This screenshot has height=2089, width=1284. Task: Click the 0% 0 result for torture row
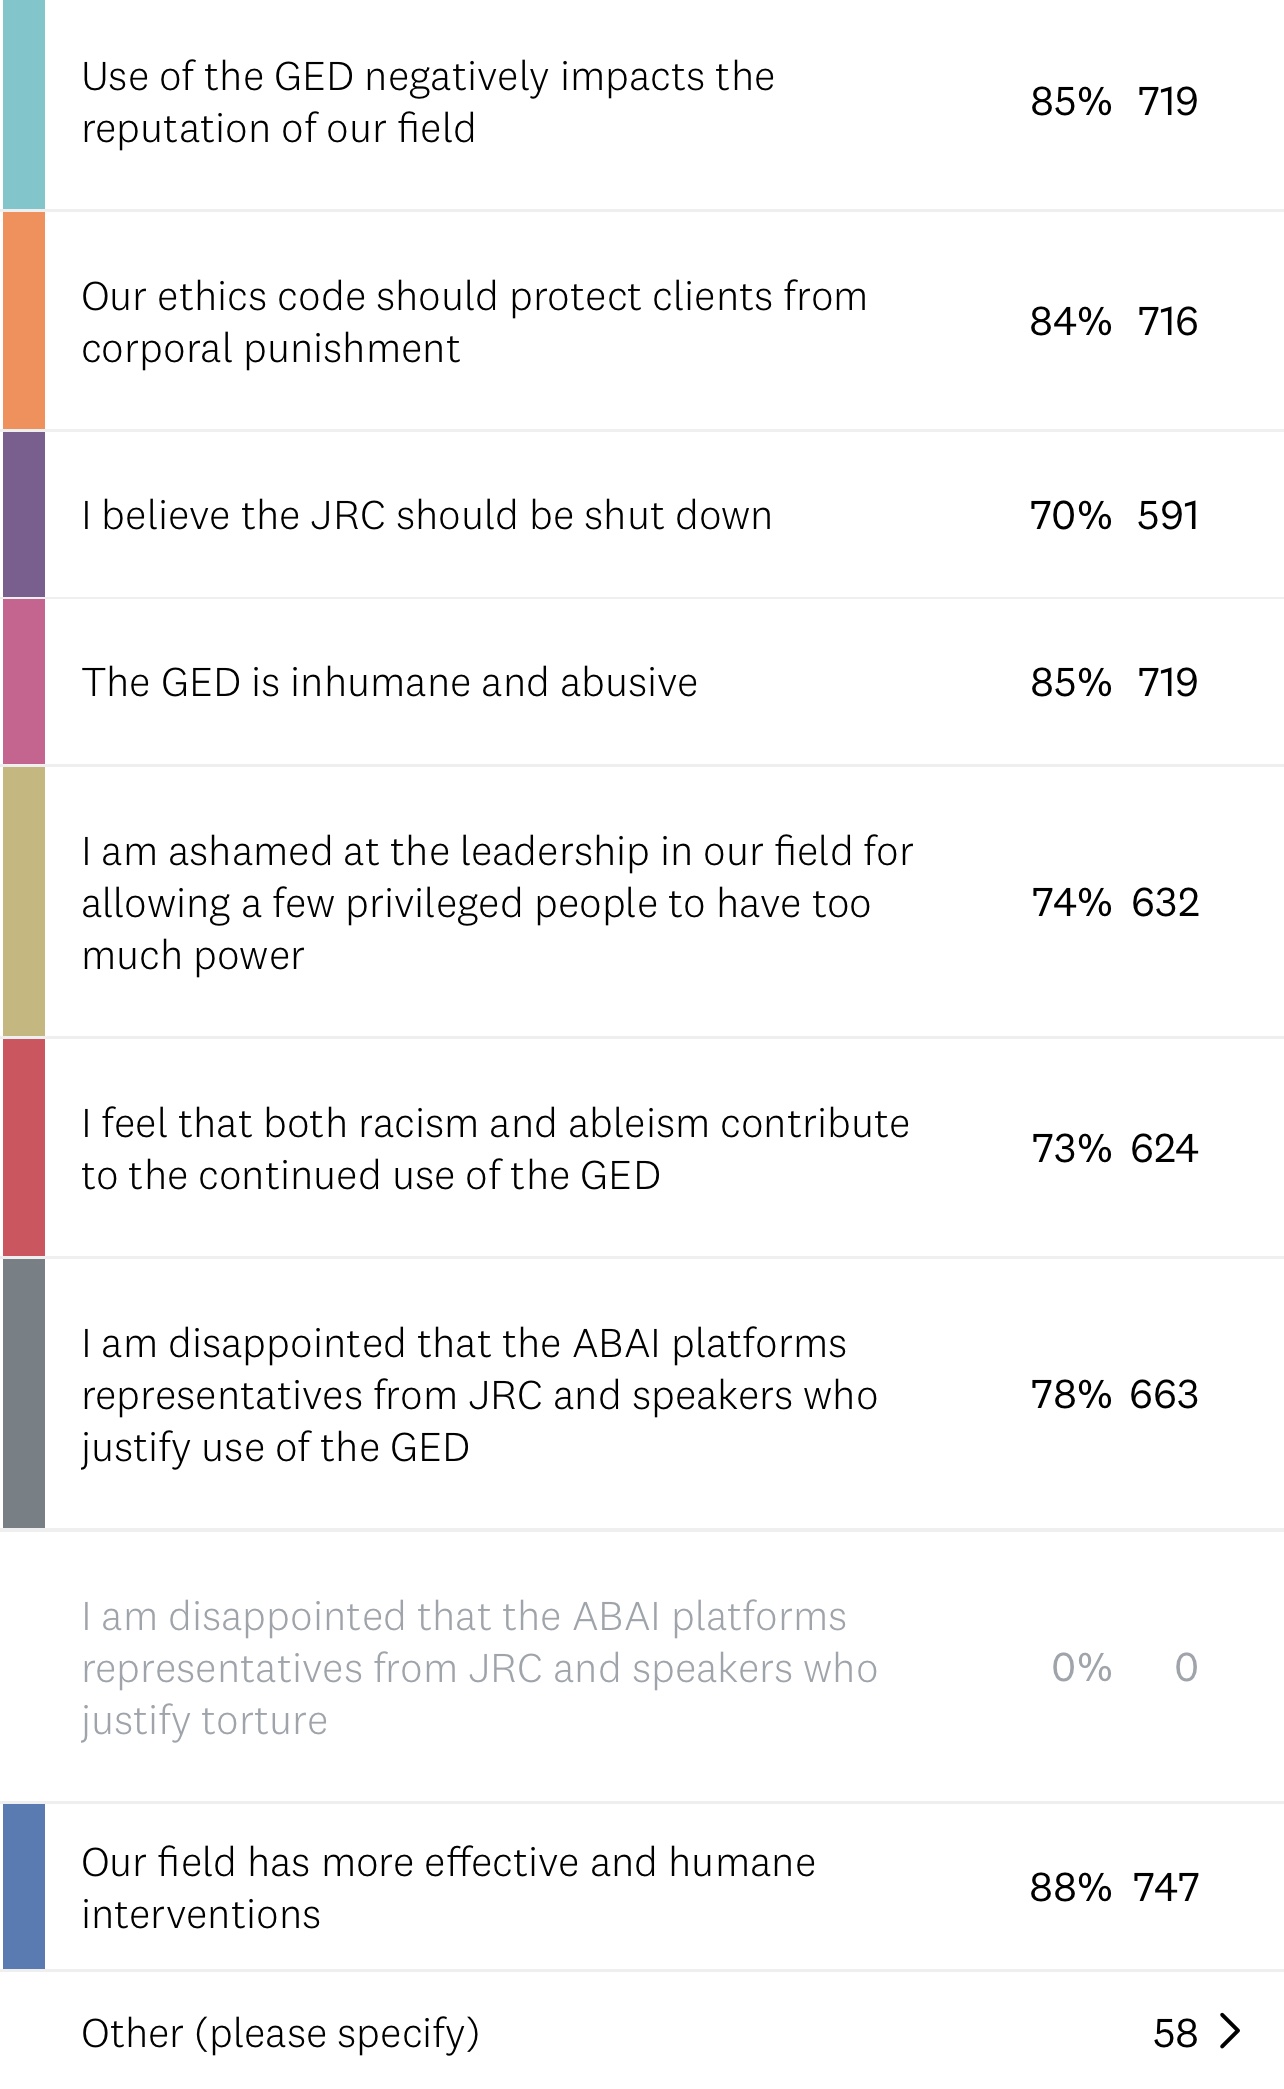[1124, 1667]
